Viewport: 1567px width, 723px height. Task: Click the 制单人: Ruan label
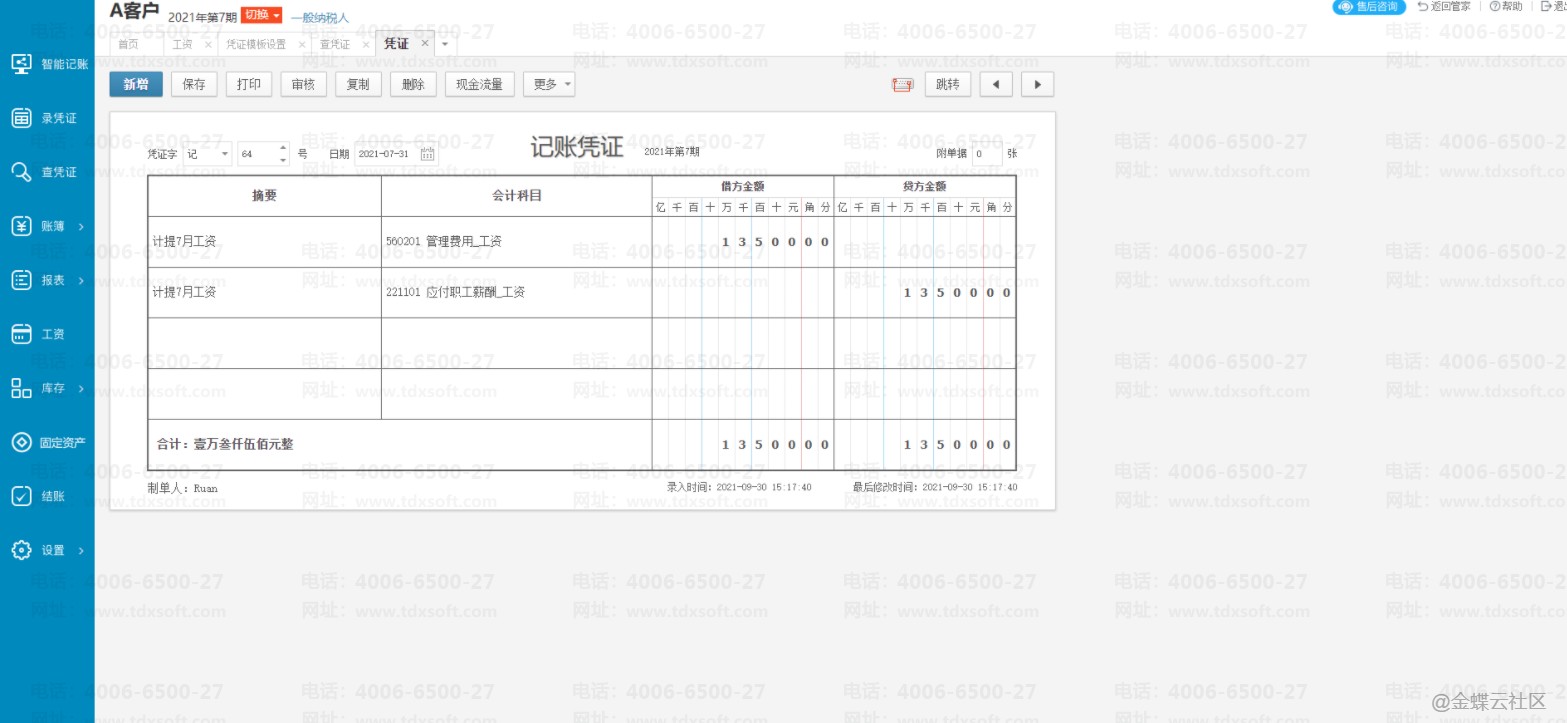182,488
